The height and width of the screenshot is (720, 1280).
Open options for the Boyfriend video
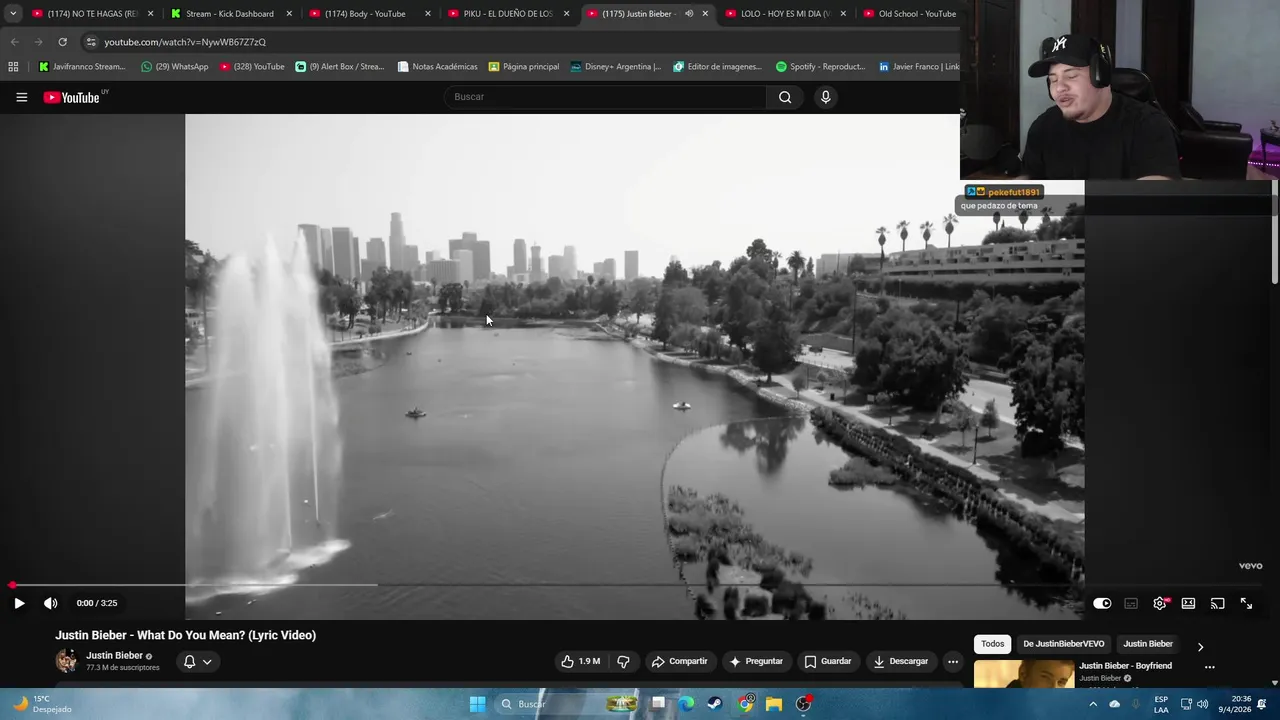coord(1209,667)
